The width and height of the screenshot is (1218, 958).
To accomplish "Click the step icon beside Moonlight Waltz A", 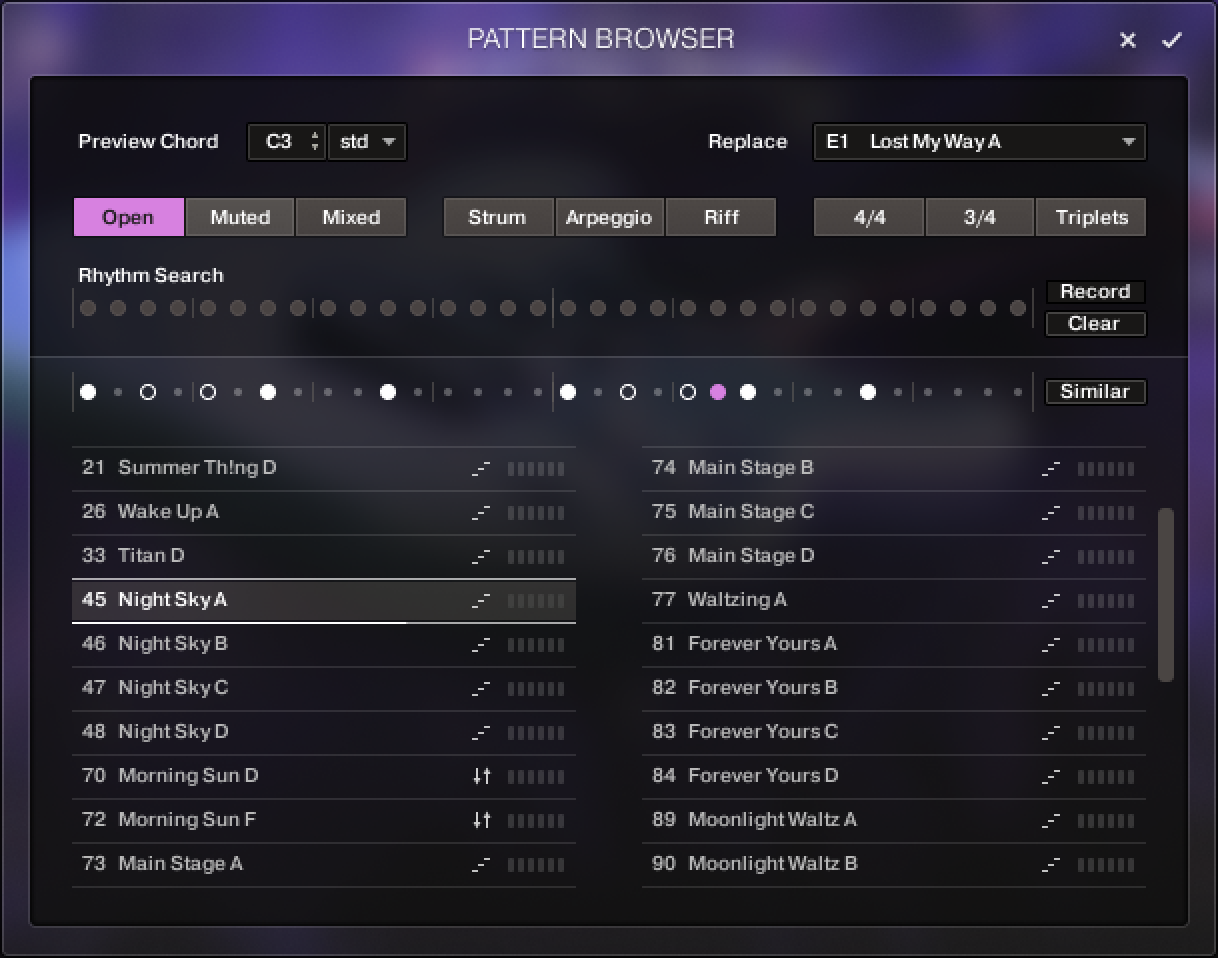I will (x=1050, y=820).
